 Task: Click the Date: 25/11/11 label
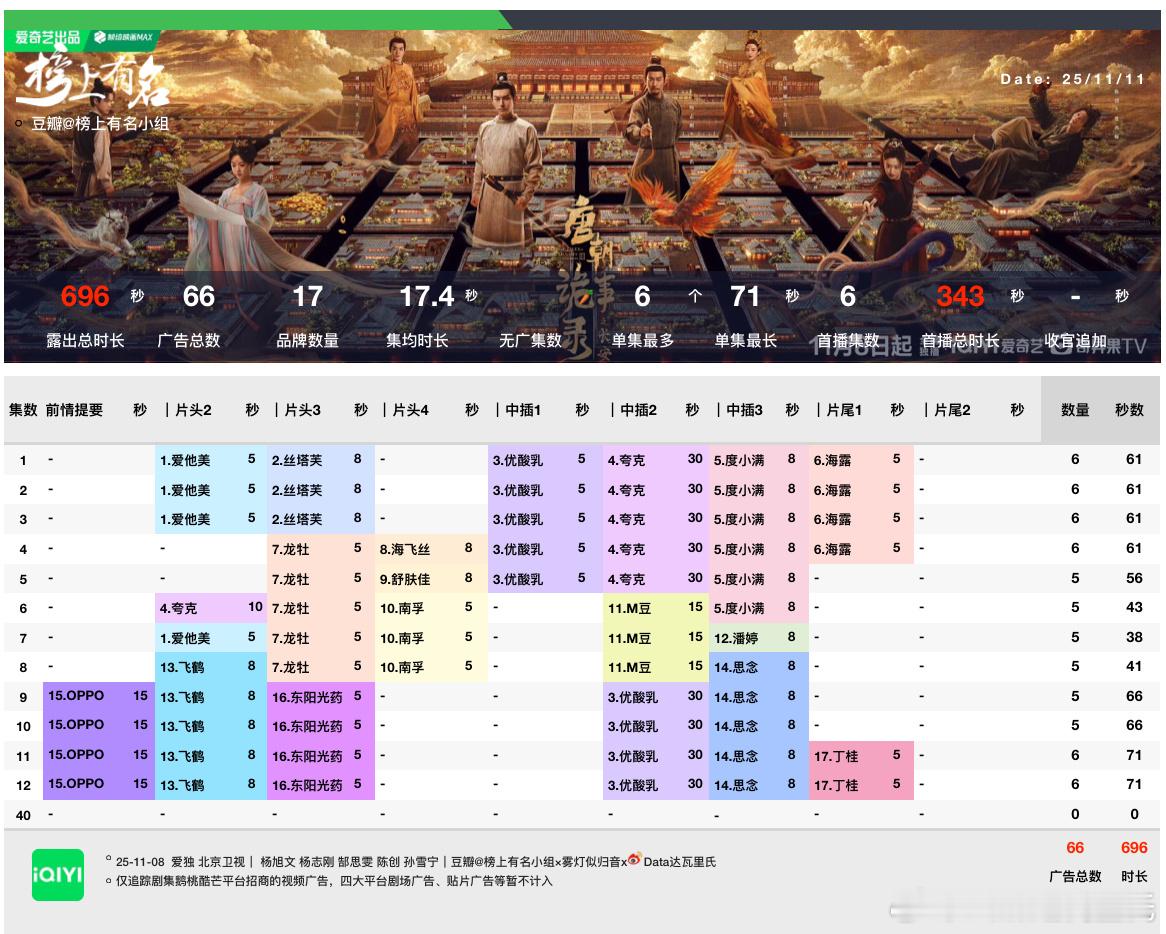click(x=1072, y=79)
